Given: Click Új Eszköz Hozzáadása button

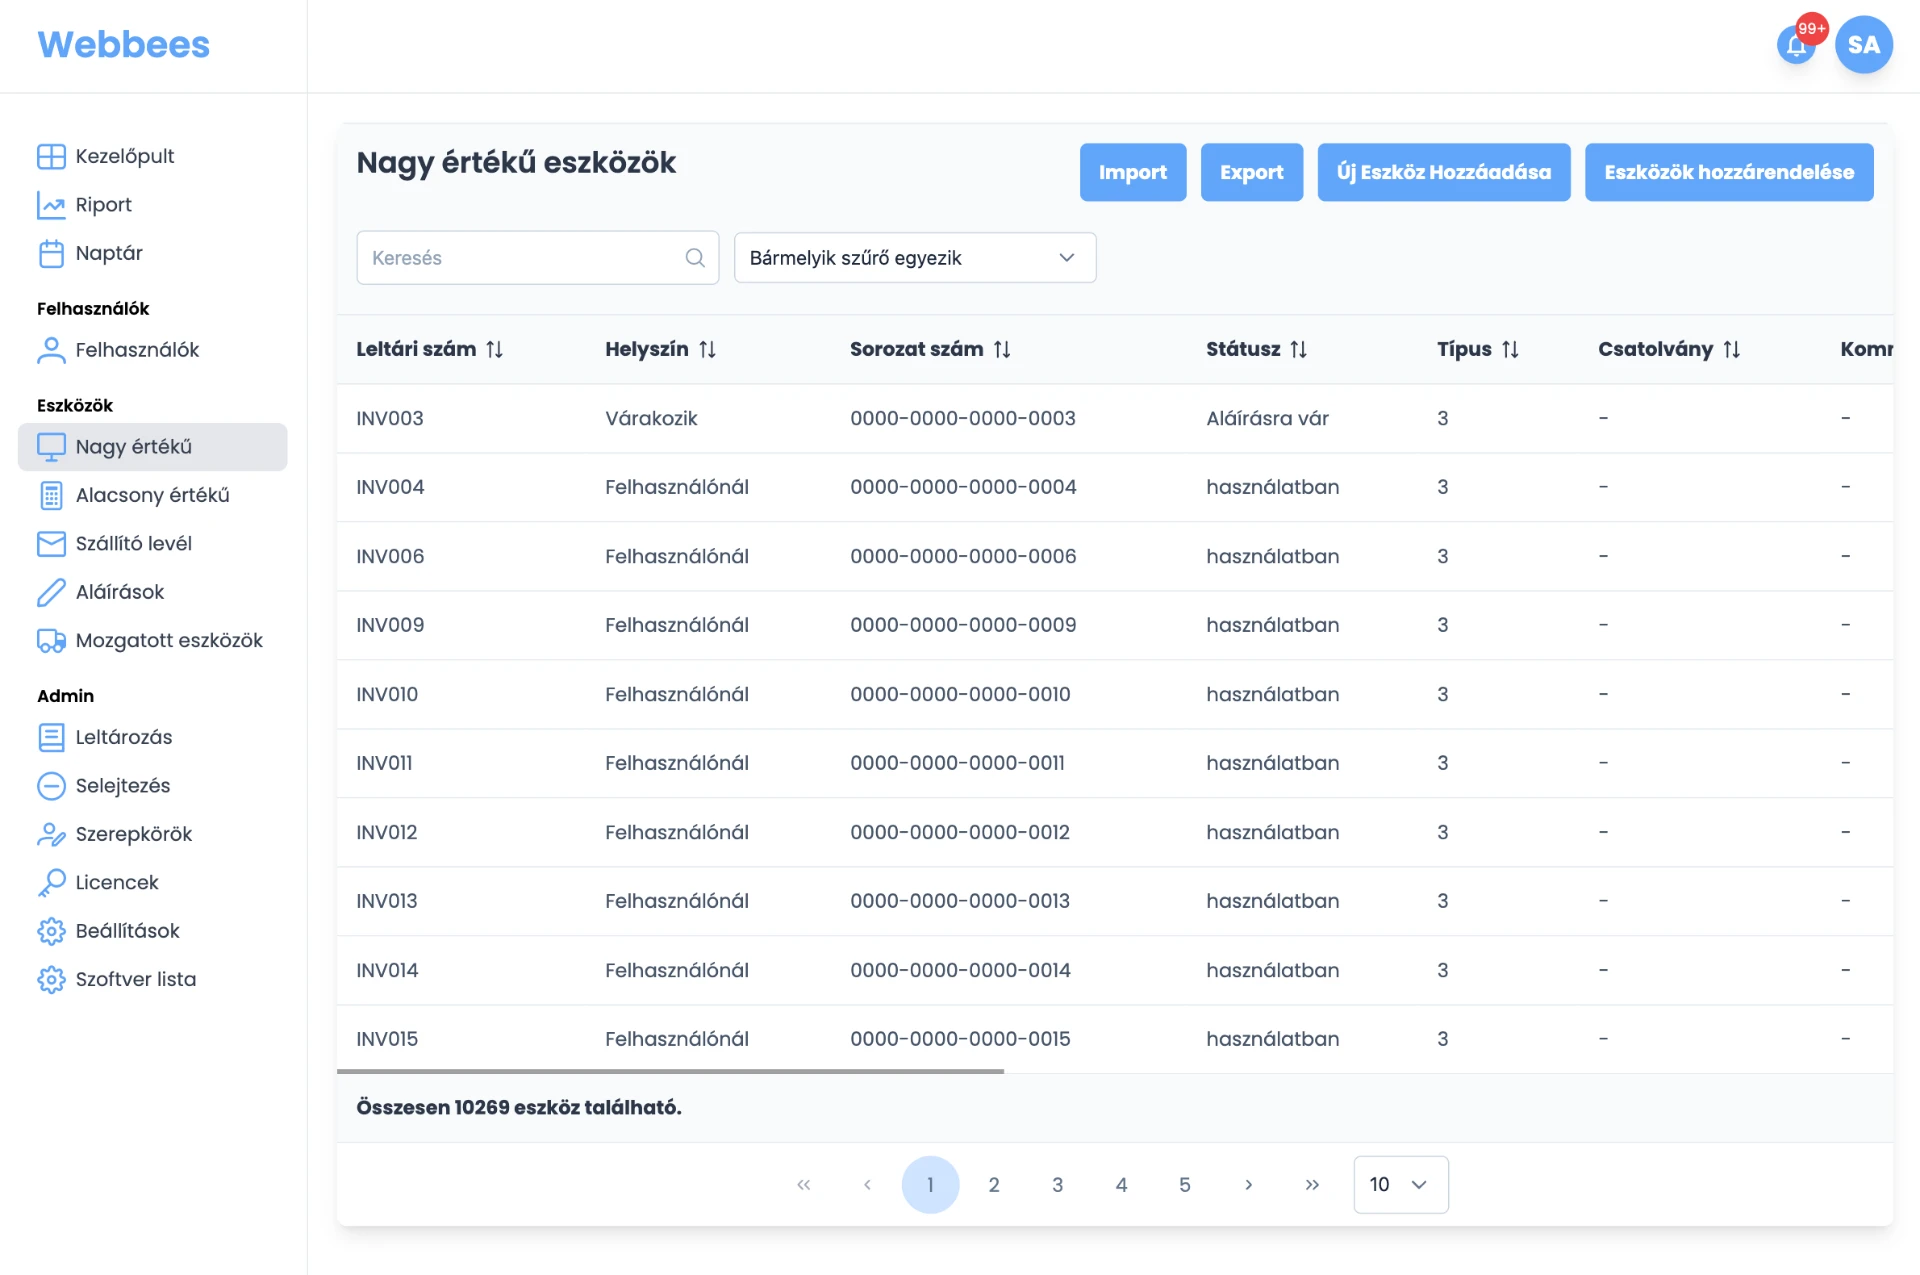Looking at the screenshot, I should pyautogui.click(x=1443, y=172).
